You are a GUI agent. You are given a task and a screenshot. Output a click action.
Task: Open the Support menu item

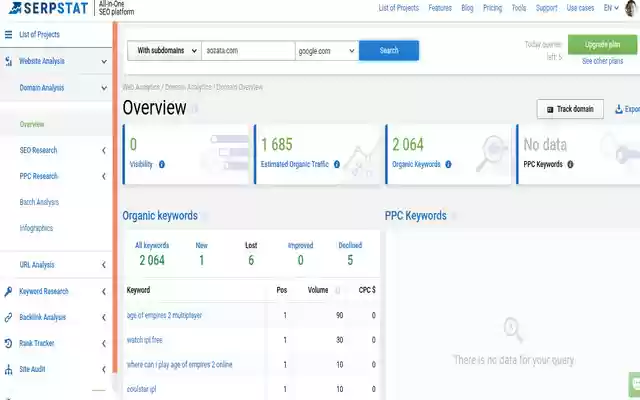tap(547, 8)
